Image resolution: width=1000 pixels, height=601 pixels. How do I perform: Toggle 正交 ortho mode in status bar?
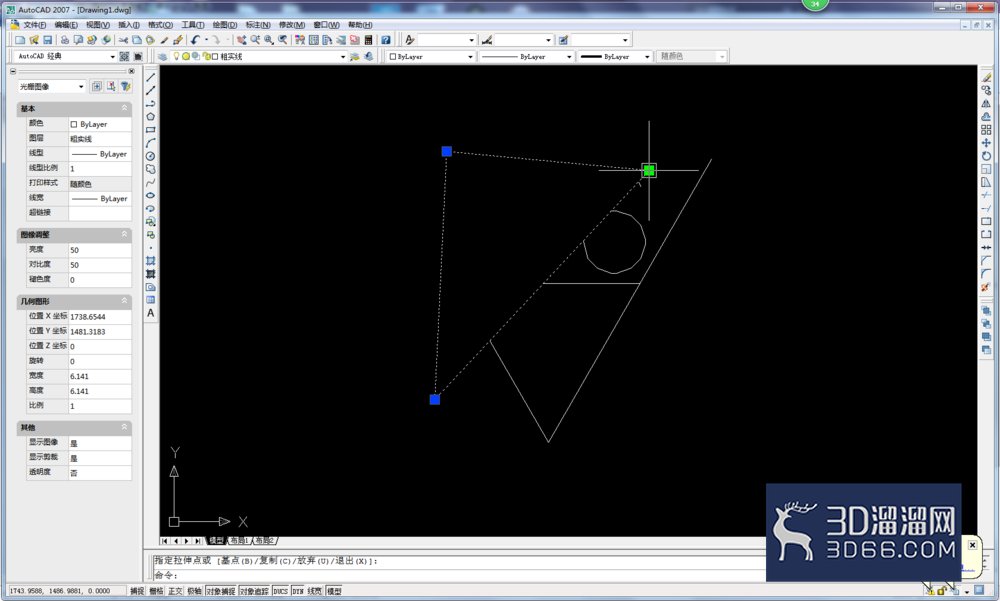[x=175, y=591]
